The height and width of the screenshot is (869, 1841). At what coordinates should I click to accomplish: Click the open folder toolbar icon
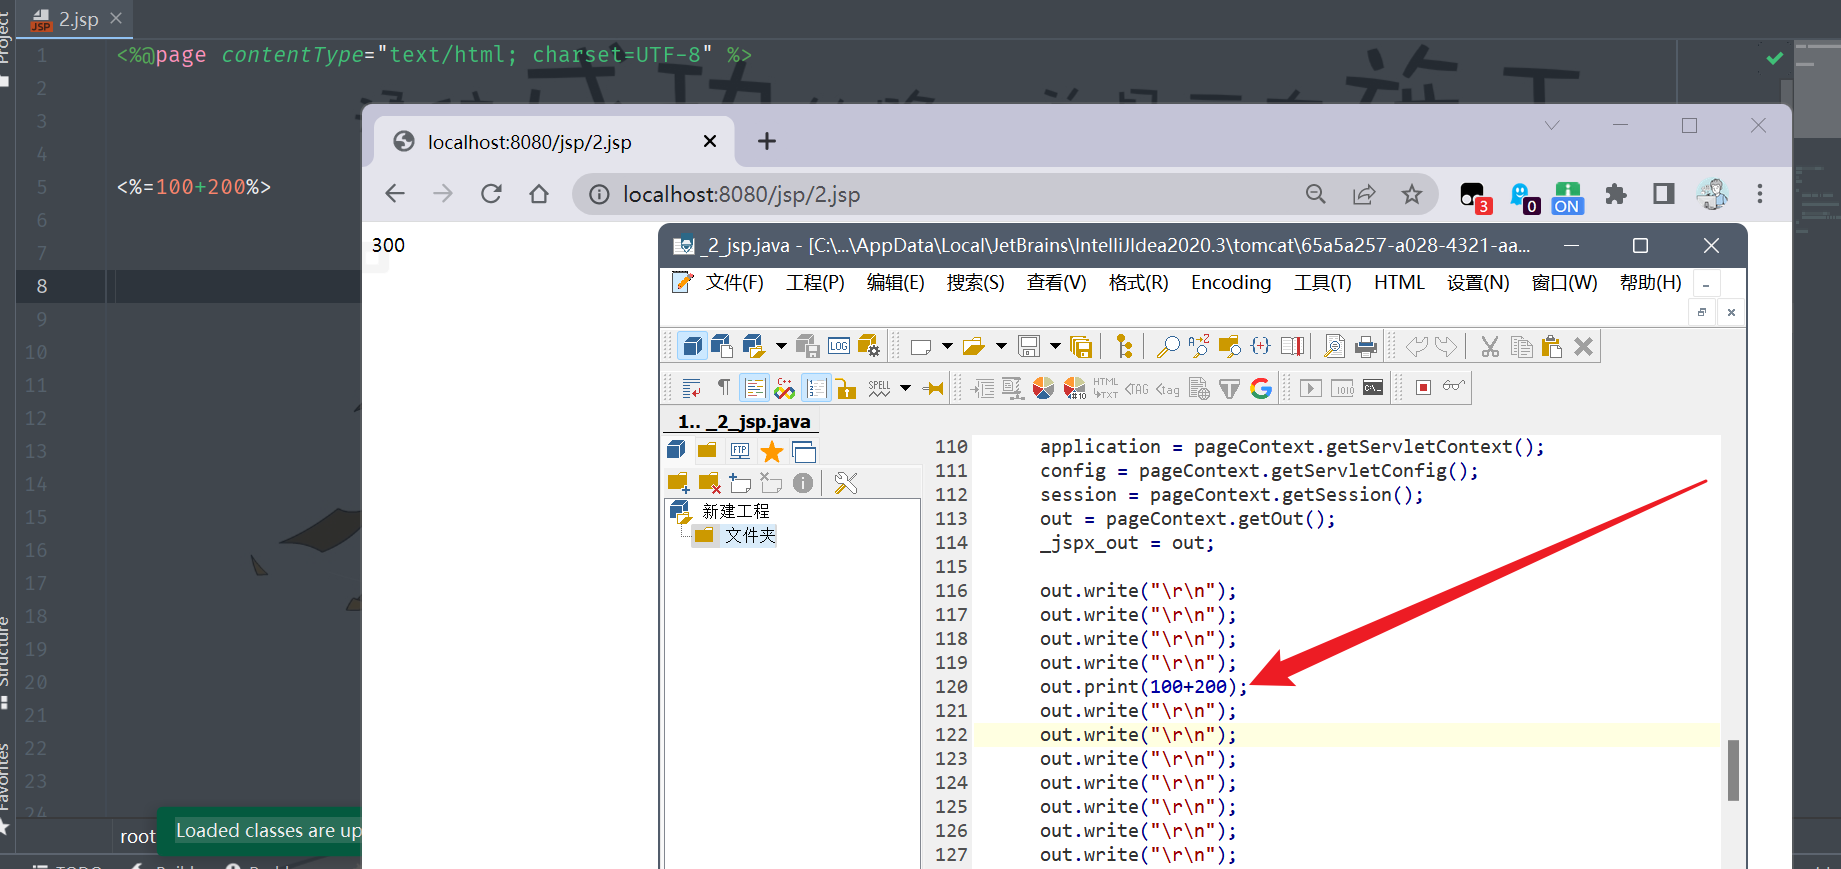pyautogui.click(x=973, y=347)
